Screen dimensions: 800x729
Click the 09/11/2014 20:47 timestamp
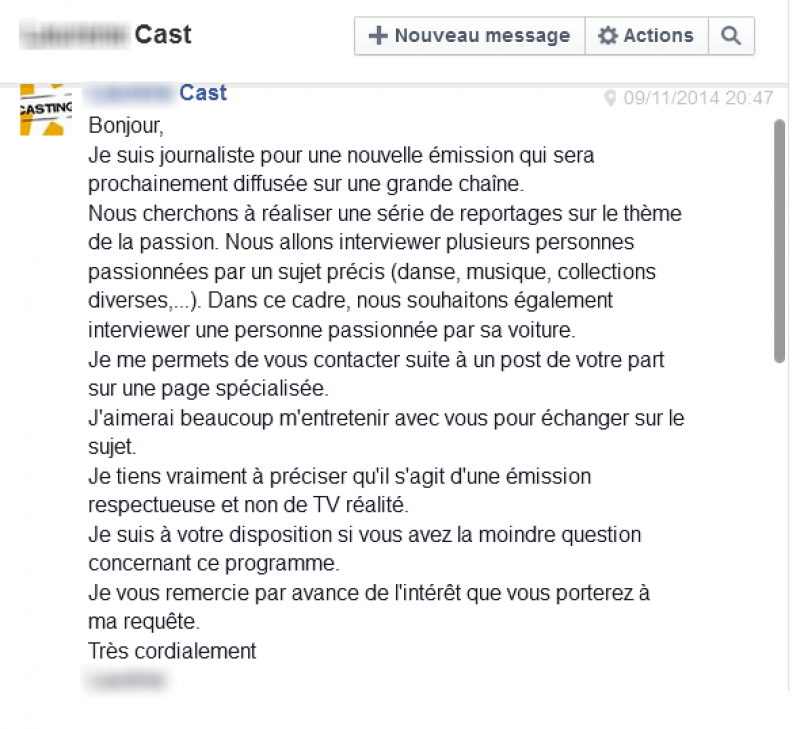click(698, 97)
